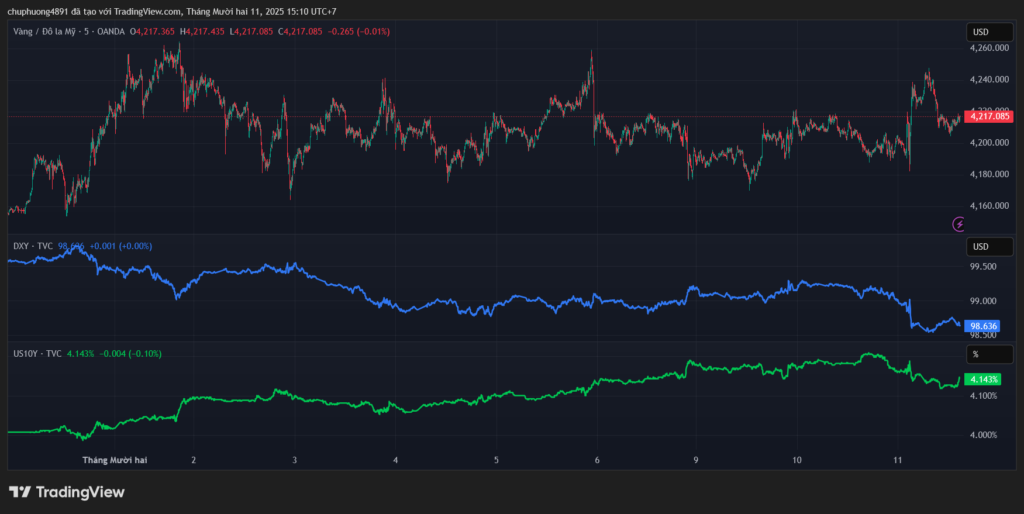Image resolution: width=1024 pixels, height=514 pixels.
Task: Open the % unit selector on US10Y pane
Action: [976, 355]
